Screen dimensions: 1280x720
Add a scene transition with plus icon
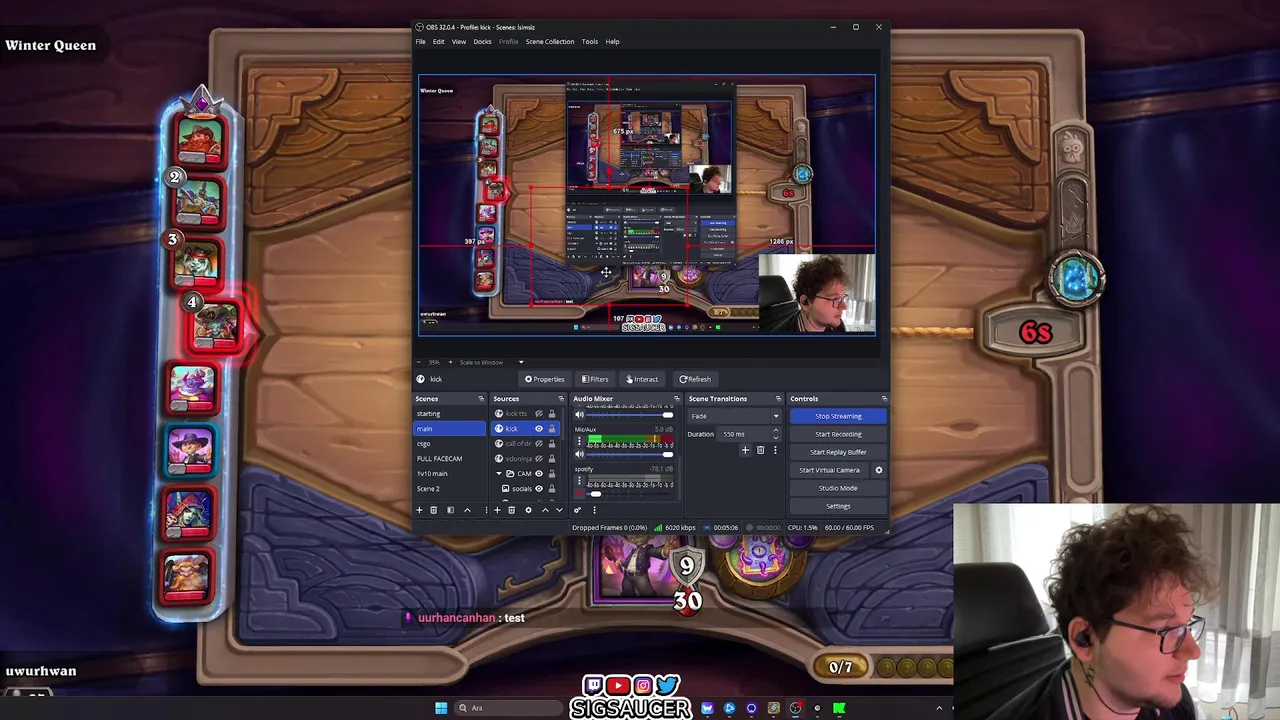(745, 451)
